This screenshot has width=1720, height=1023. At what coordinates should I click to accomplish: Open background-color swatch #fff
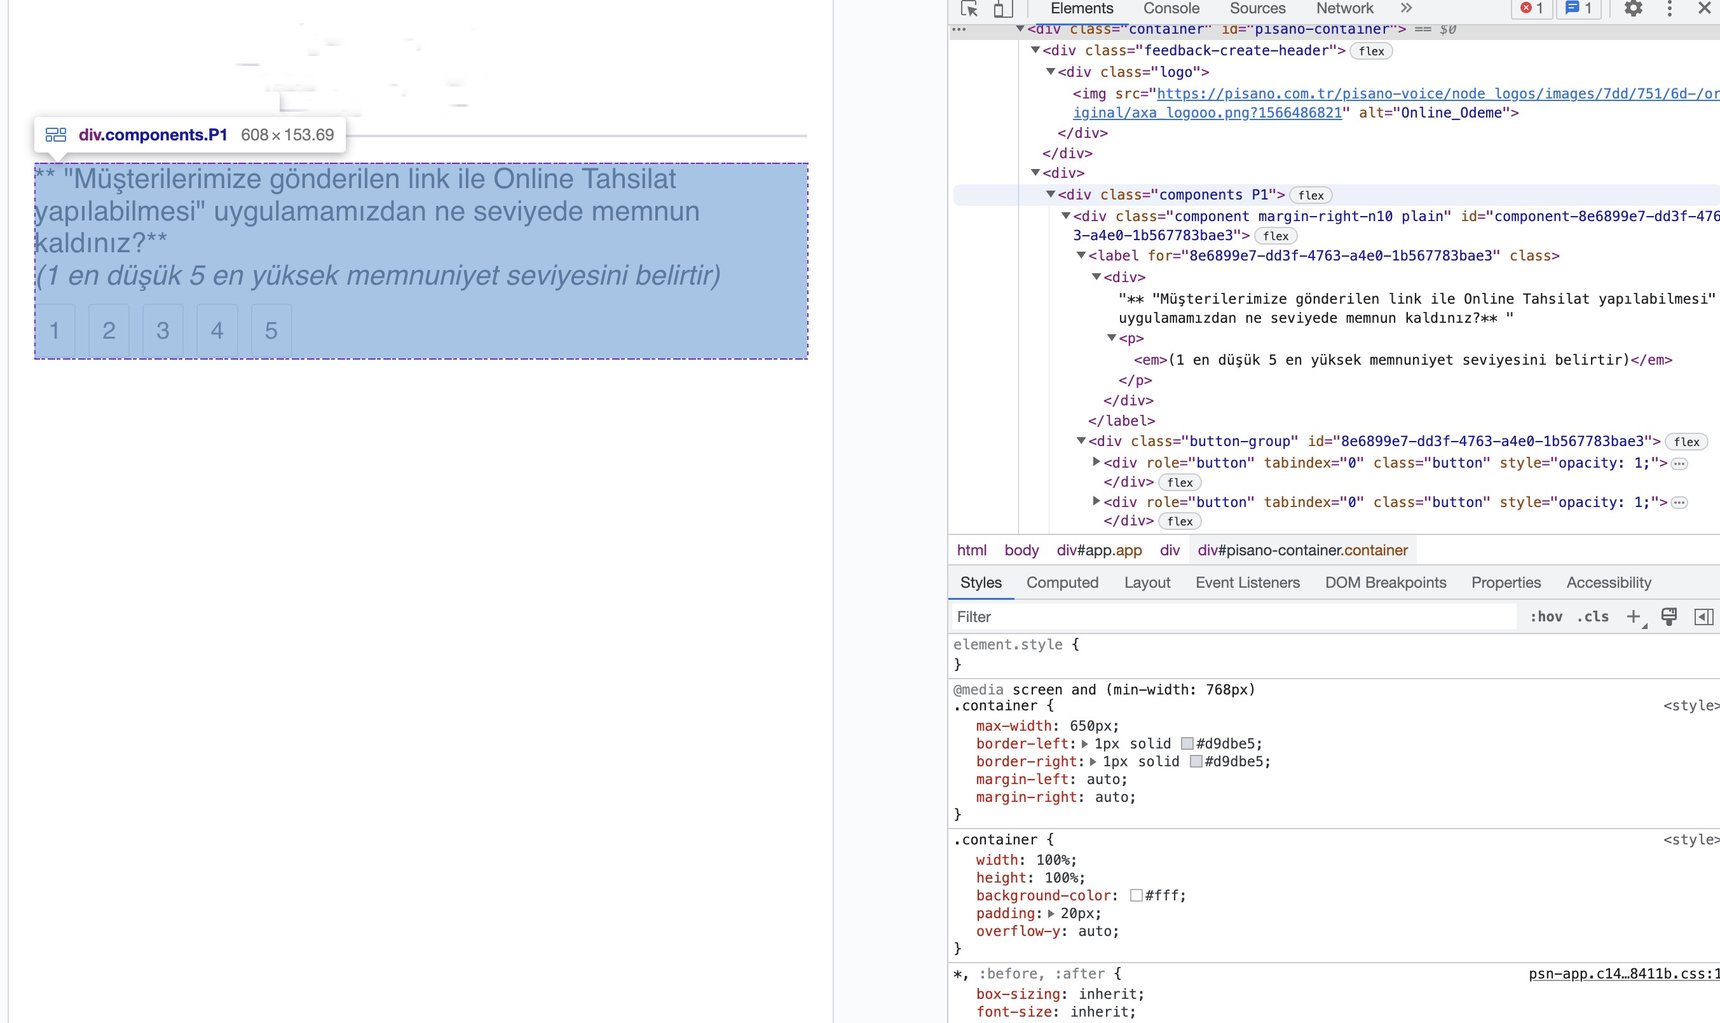coord(1136,896)
